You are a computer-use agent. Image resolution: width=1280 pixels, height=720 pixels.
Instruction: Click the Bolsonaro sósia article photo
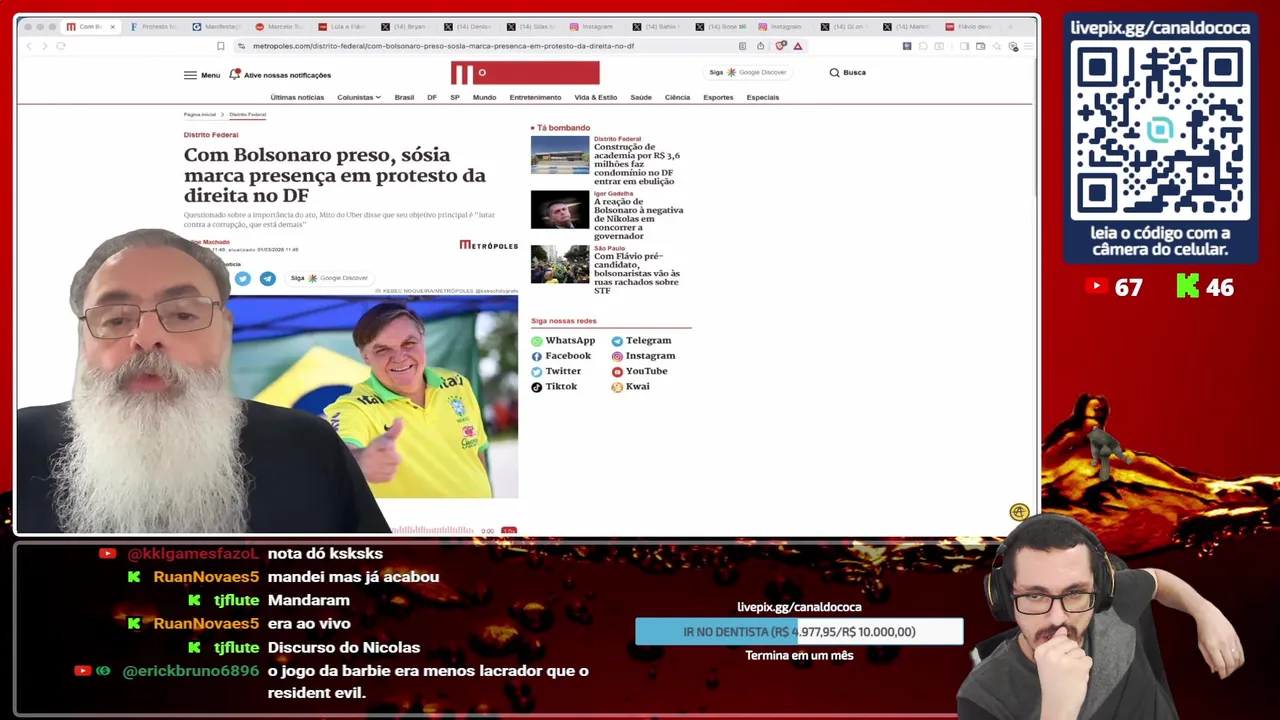point(375,397)
